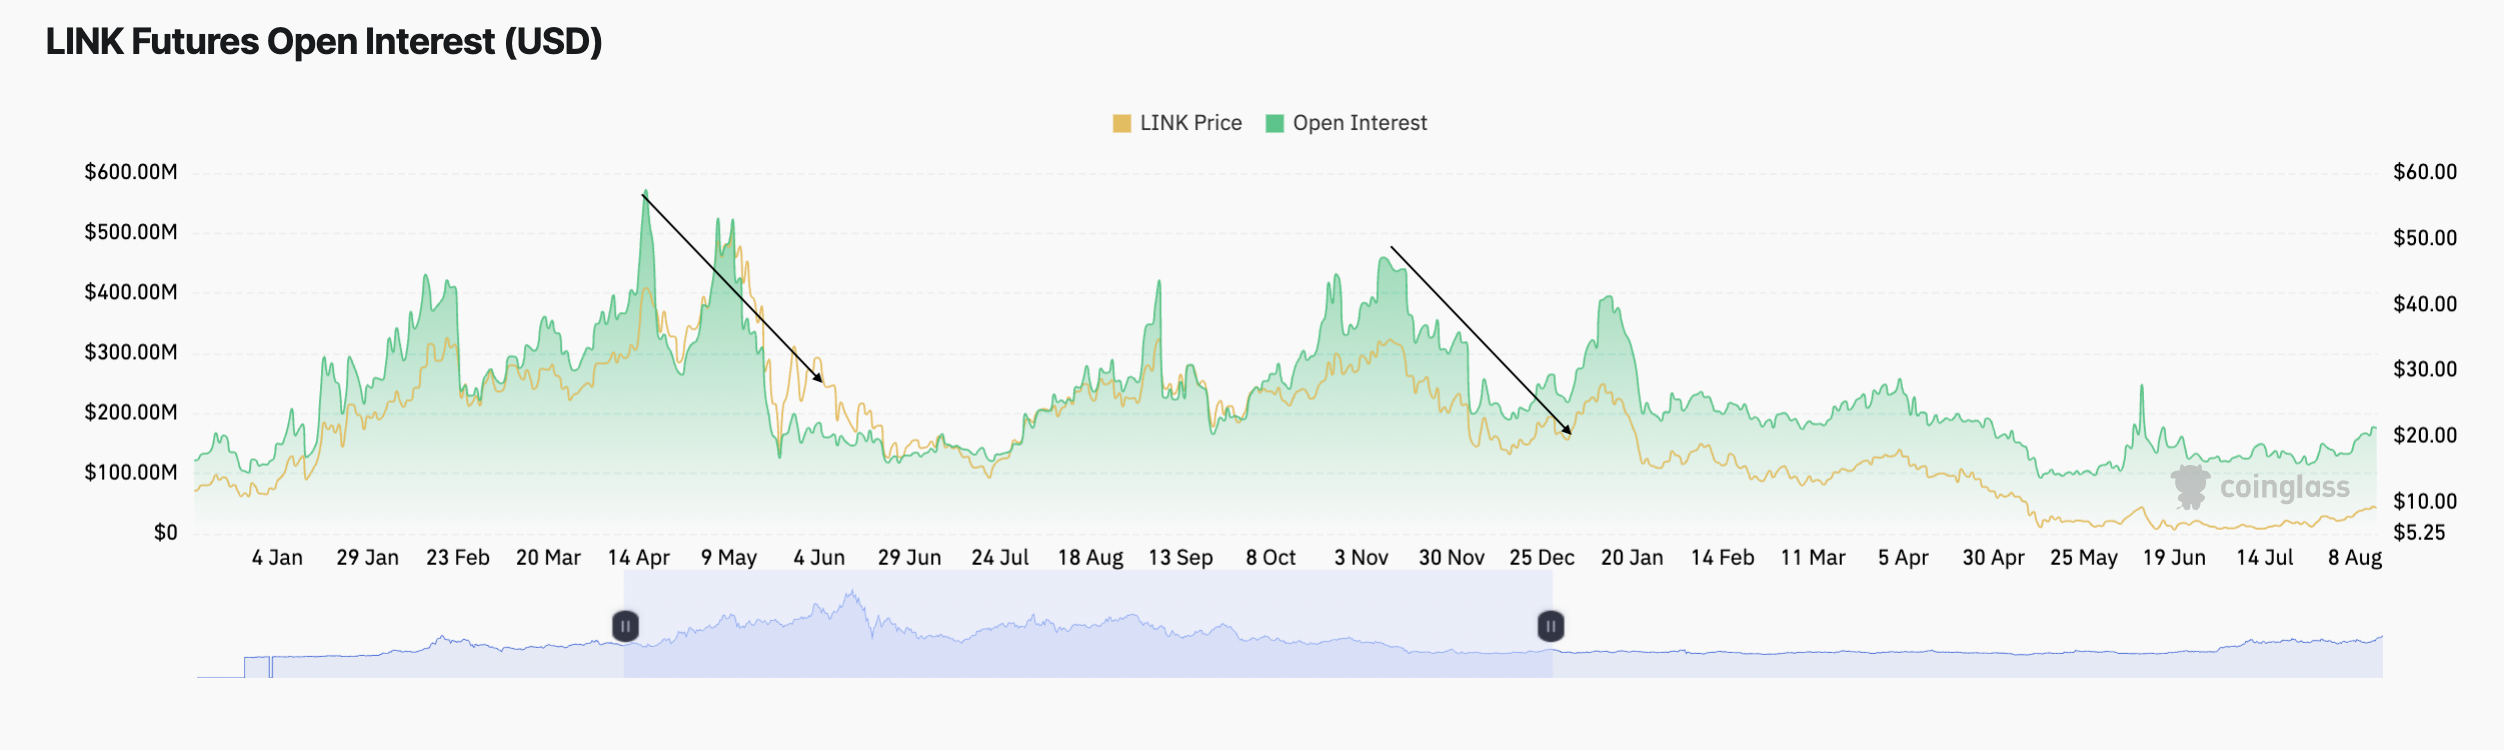Click the 11 Mar date label
Screen dimensions: 2504x750
[1813, 558]
